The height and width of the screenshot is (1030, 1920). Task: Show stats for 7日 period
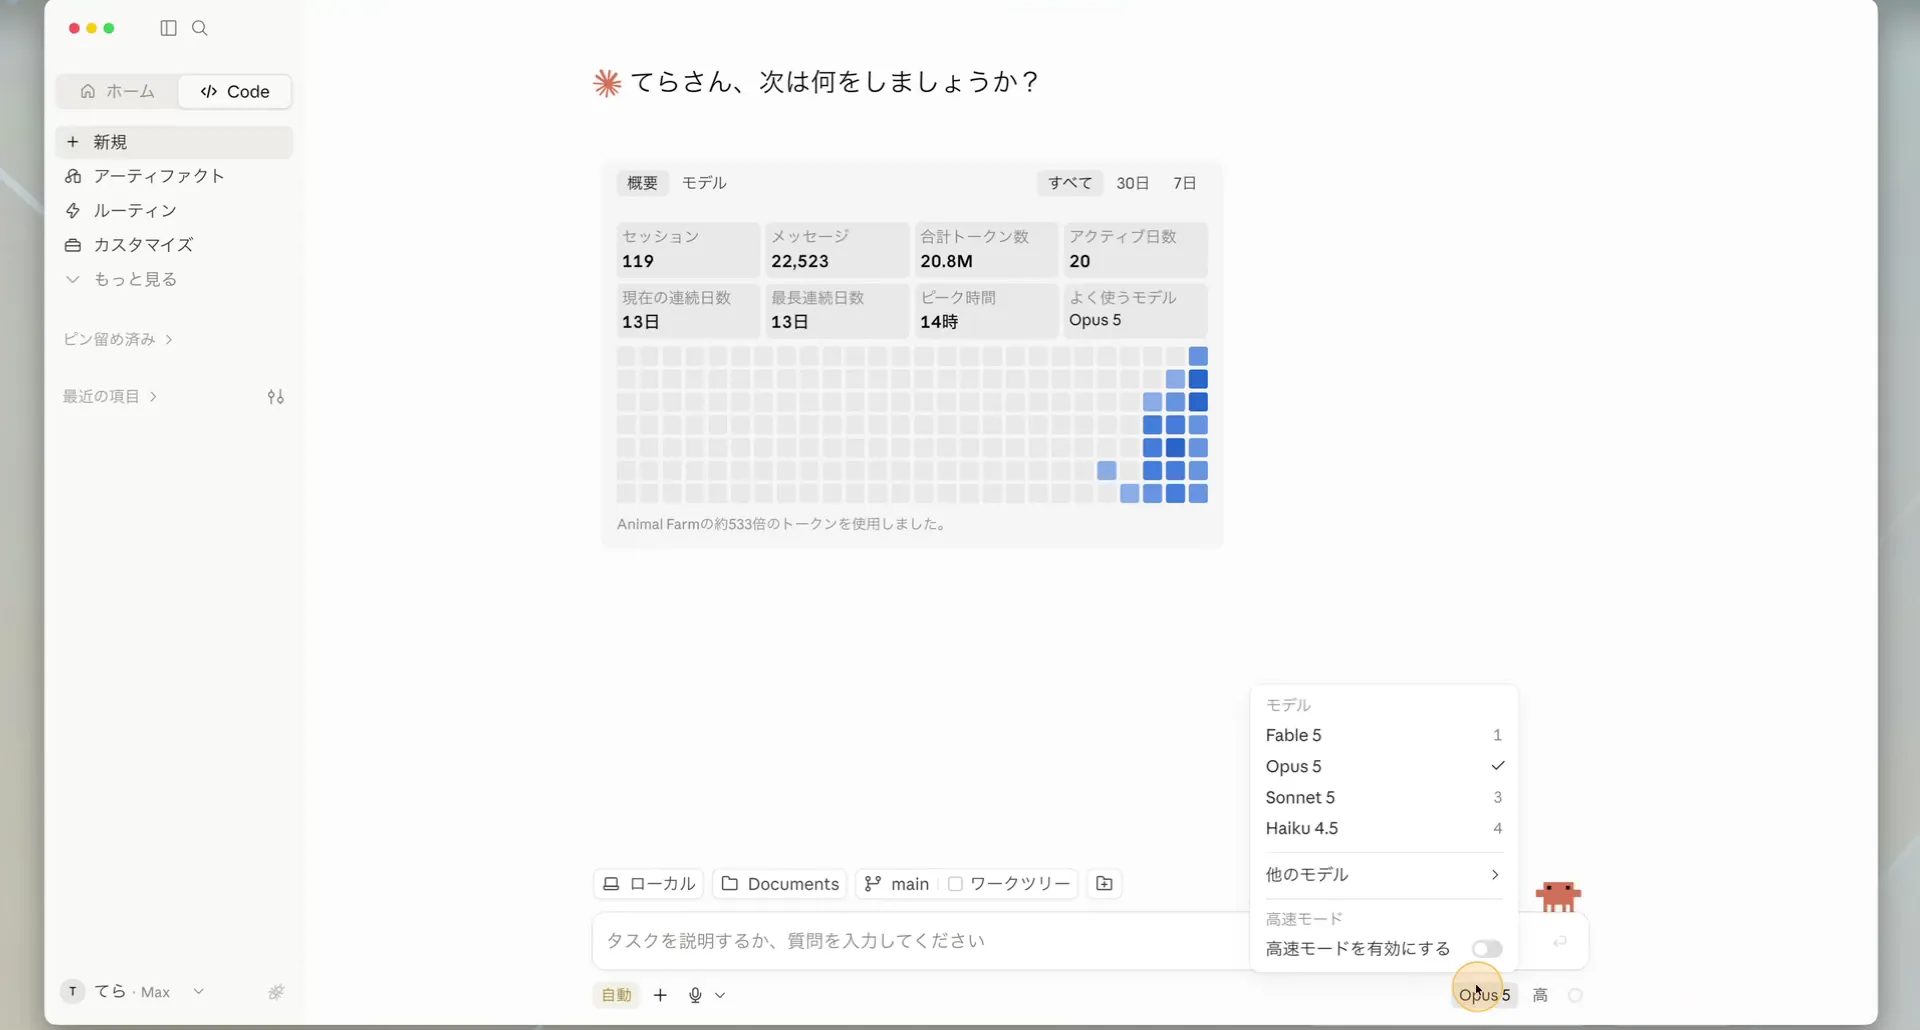point(1184,183)
